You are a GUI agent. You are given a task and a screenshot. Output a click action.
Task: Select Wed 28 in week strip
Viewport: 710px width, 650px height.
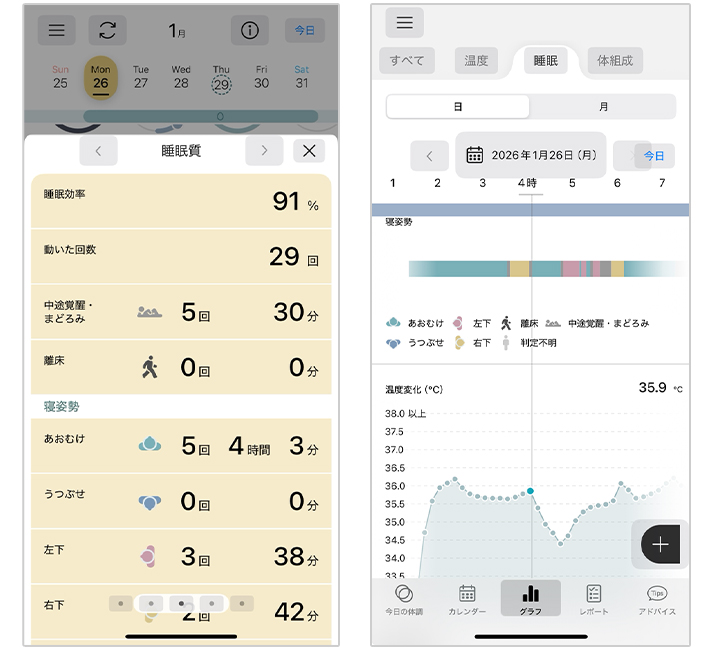pos(181,77)
